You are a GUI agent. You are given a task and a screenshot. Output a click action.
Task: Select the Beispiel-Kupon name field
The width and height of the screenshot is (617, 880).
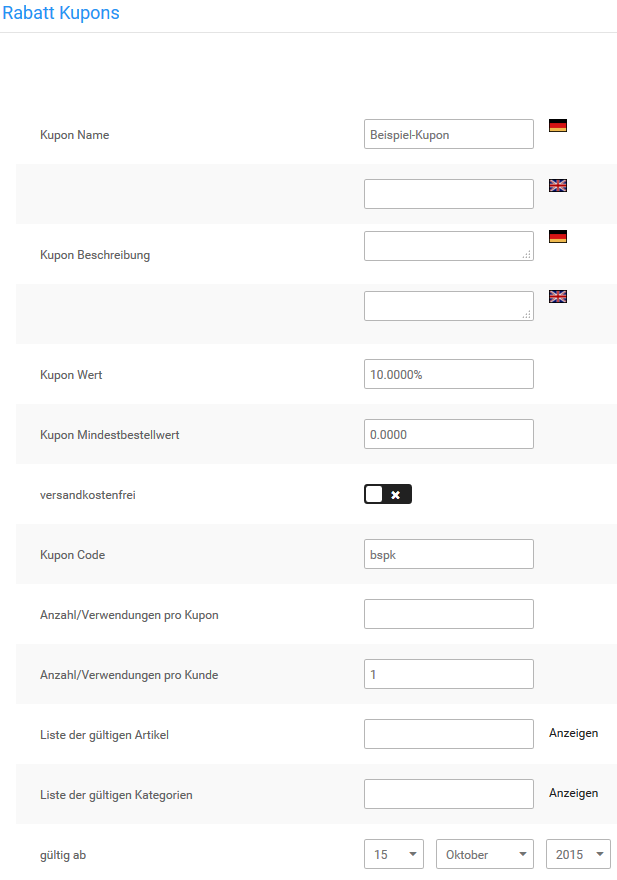point(448,134)
